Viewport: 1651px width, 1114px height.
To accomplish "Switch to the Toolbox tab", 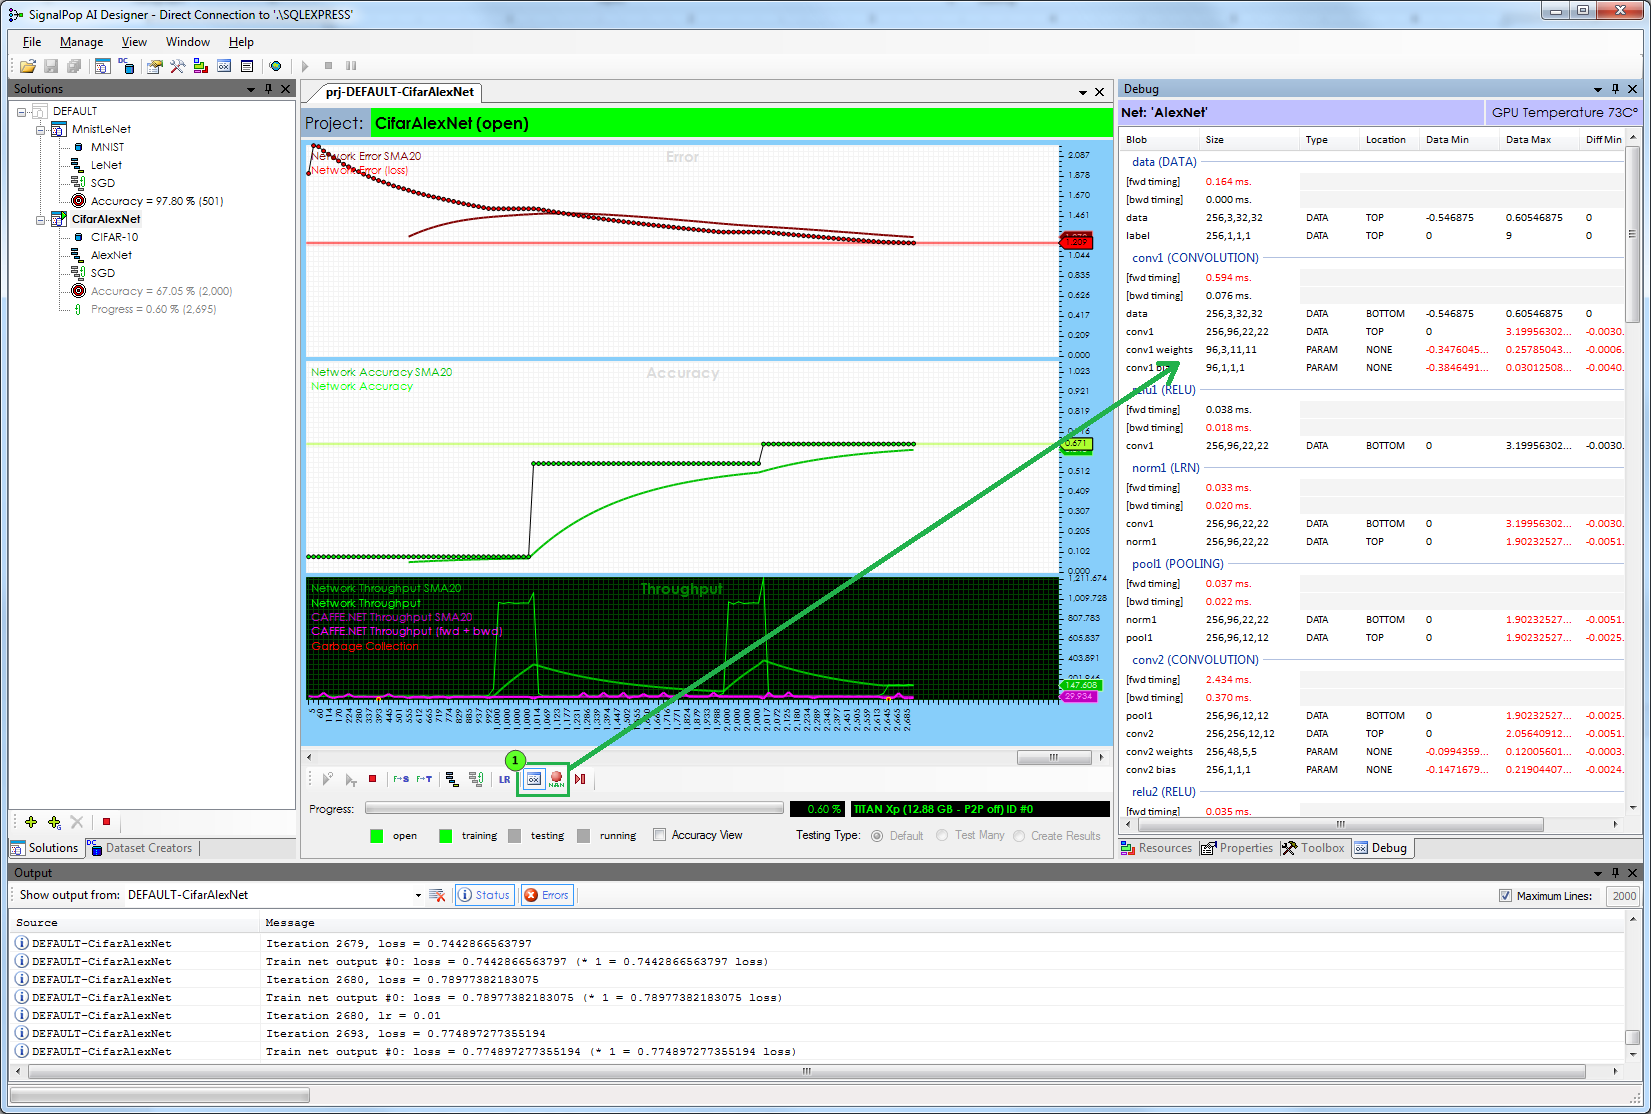I will 1314,848.
